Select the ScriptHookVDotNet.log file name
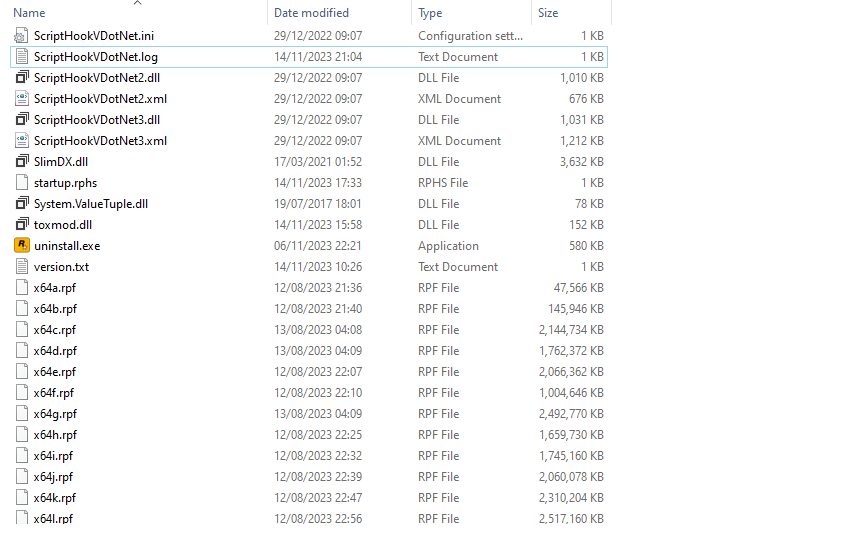862x536 pixels. pyautogui.click(x=95, y=57)
